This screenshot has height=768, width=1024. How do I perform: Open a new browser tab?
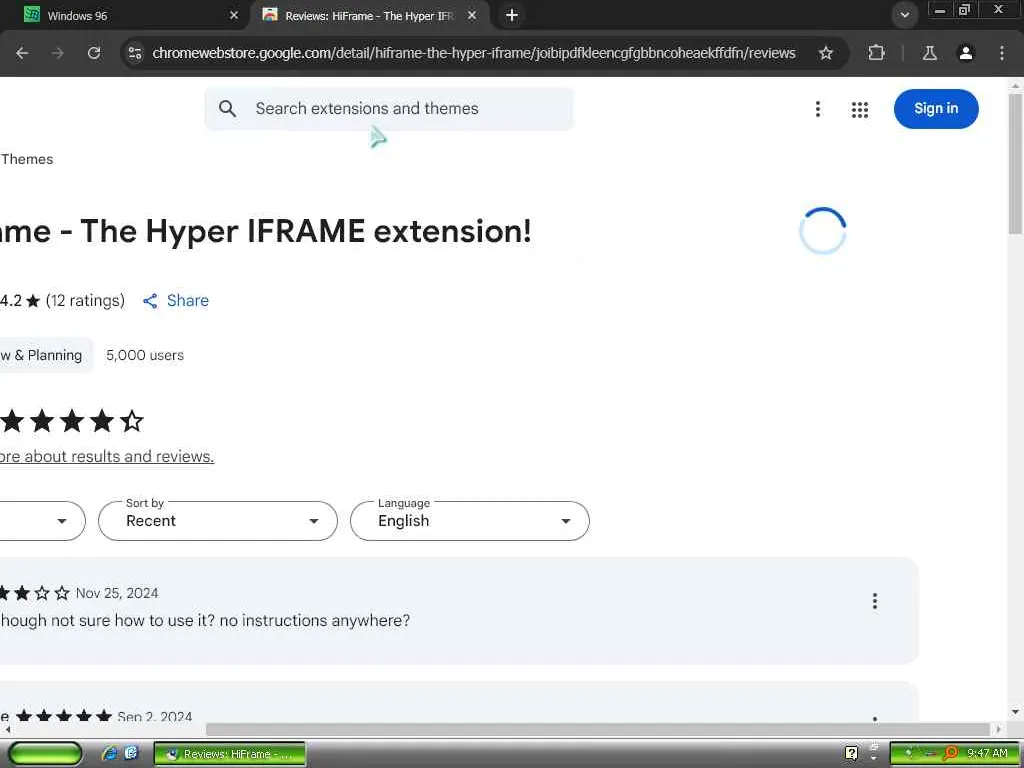512,15
